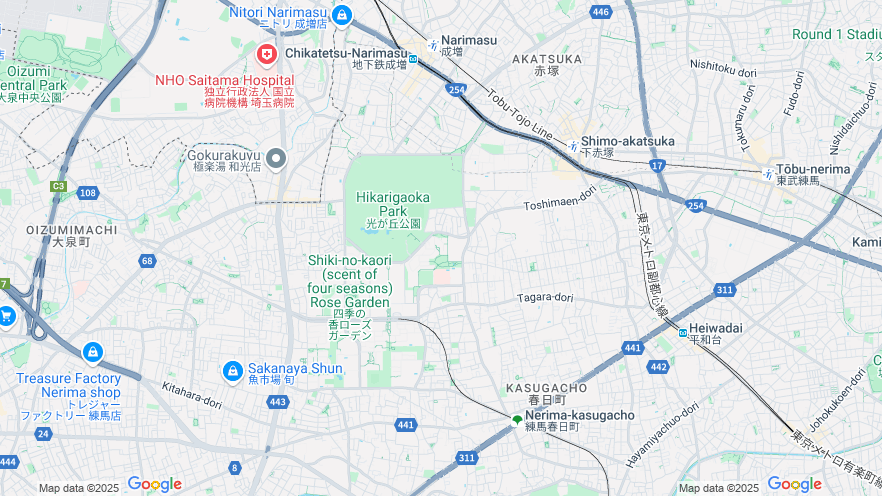Click the Shimo-akatsuka train station icon
The image size is (882, 496).
point(573,146)
